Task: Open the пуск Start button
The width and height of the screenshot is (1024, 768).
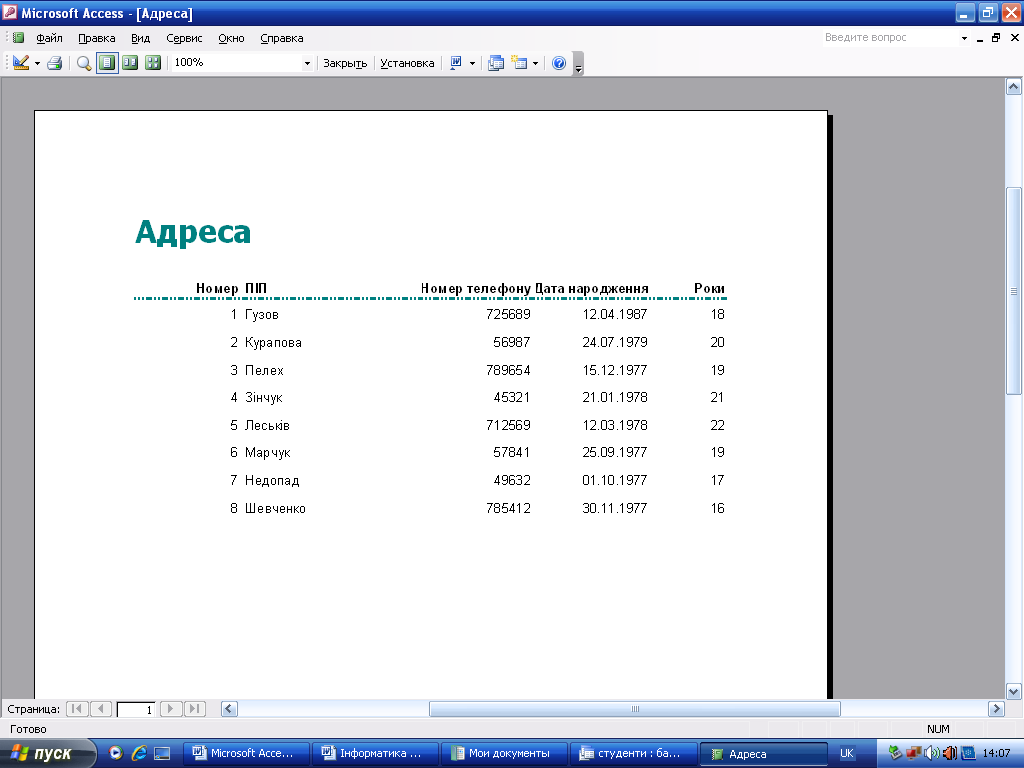Action: (x=46, y=754)
